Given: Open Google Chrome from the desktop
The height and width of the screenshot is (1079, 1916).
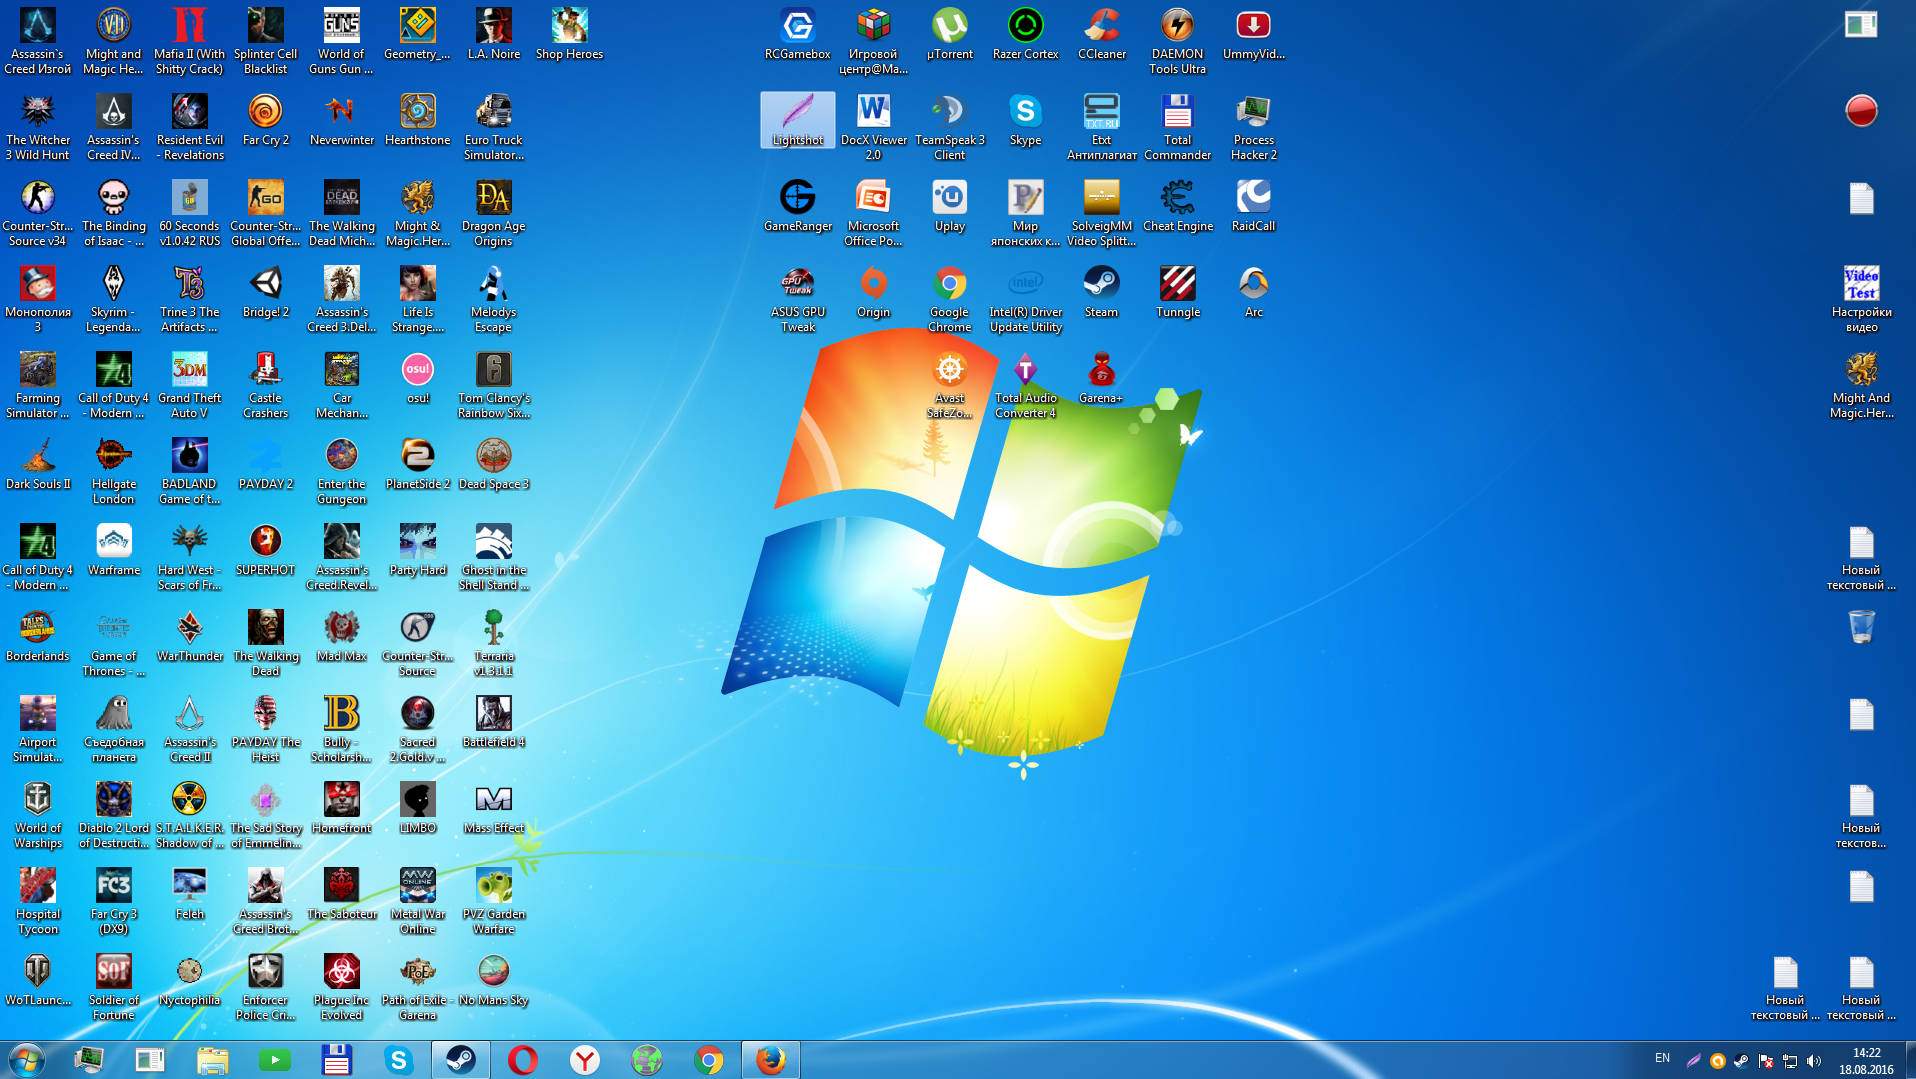Looking at the screenshot, I should 949,299.
